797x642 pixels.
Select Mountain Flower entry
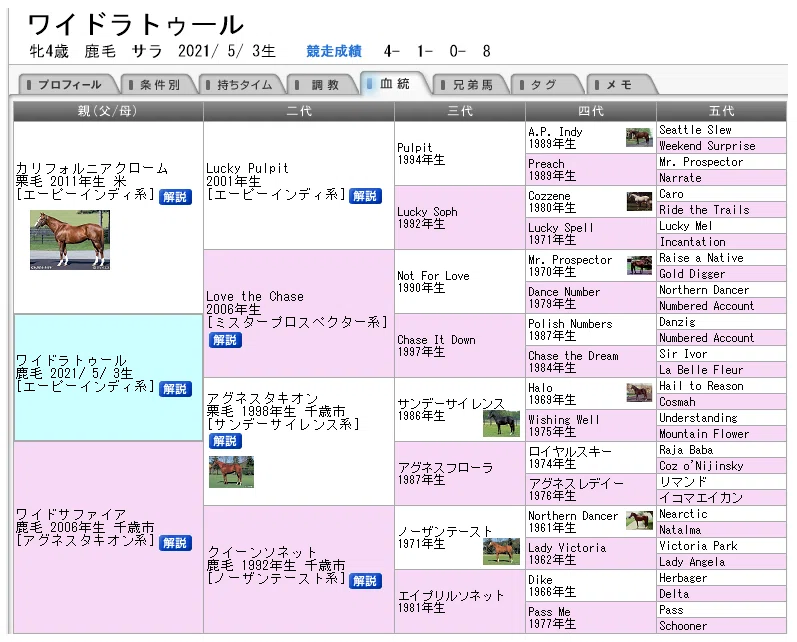pyautogui.click(x=721, y=434)
